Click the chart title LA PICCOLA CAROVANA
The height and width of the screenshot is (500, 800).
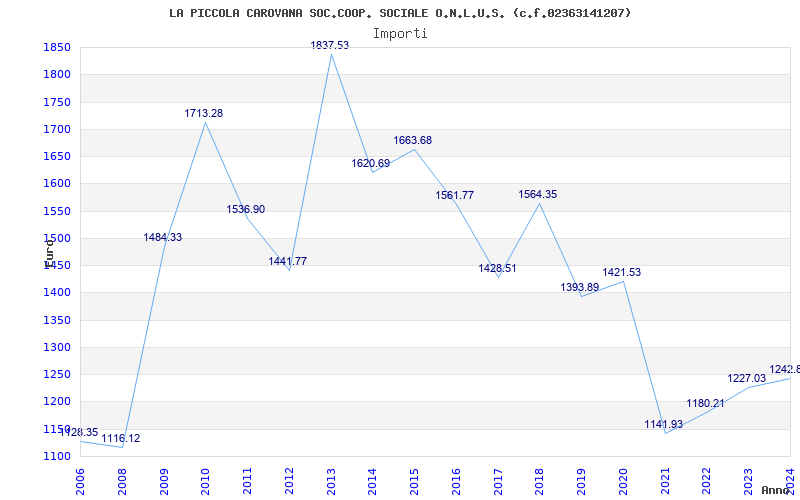(400, 13)
